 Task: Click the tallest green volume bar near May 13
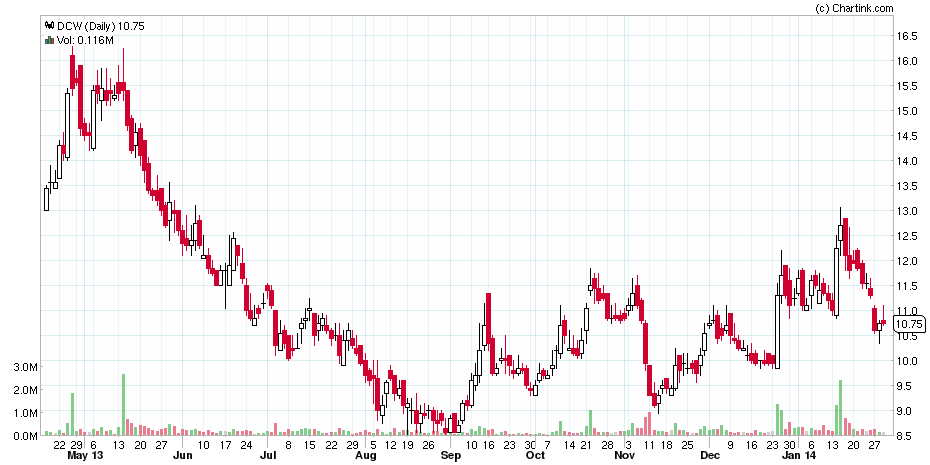[123, 405]
